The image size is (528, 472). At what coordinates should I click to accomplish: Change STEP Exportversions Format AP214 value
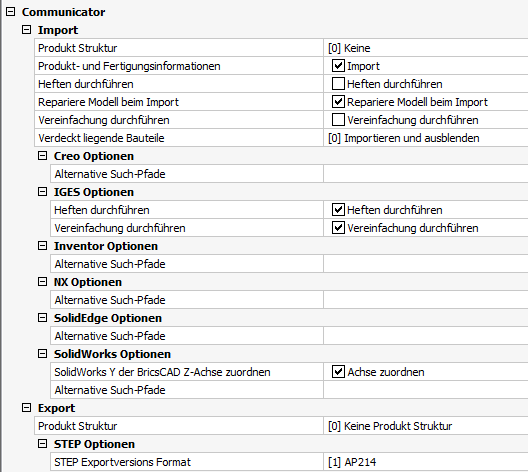426,462
